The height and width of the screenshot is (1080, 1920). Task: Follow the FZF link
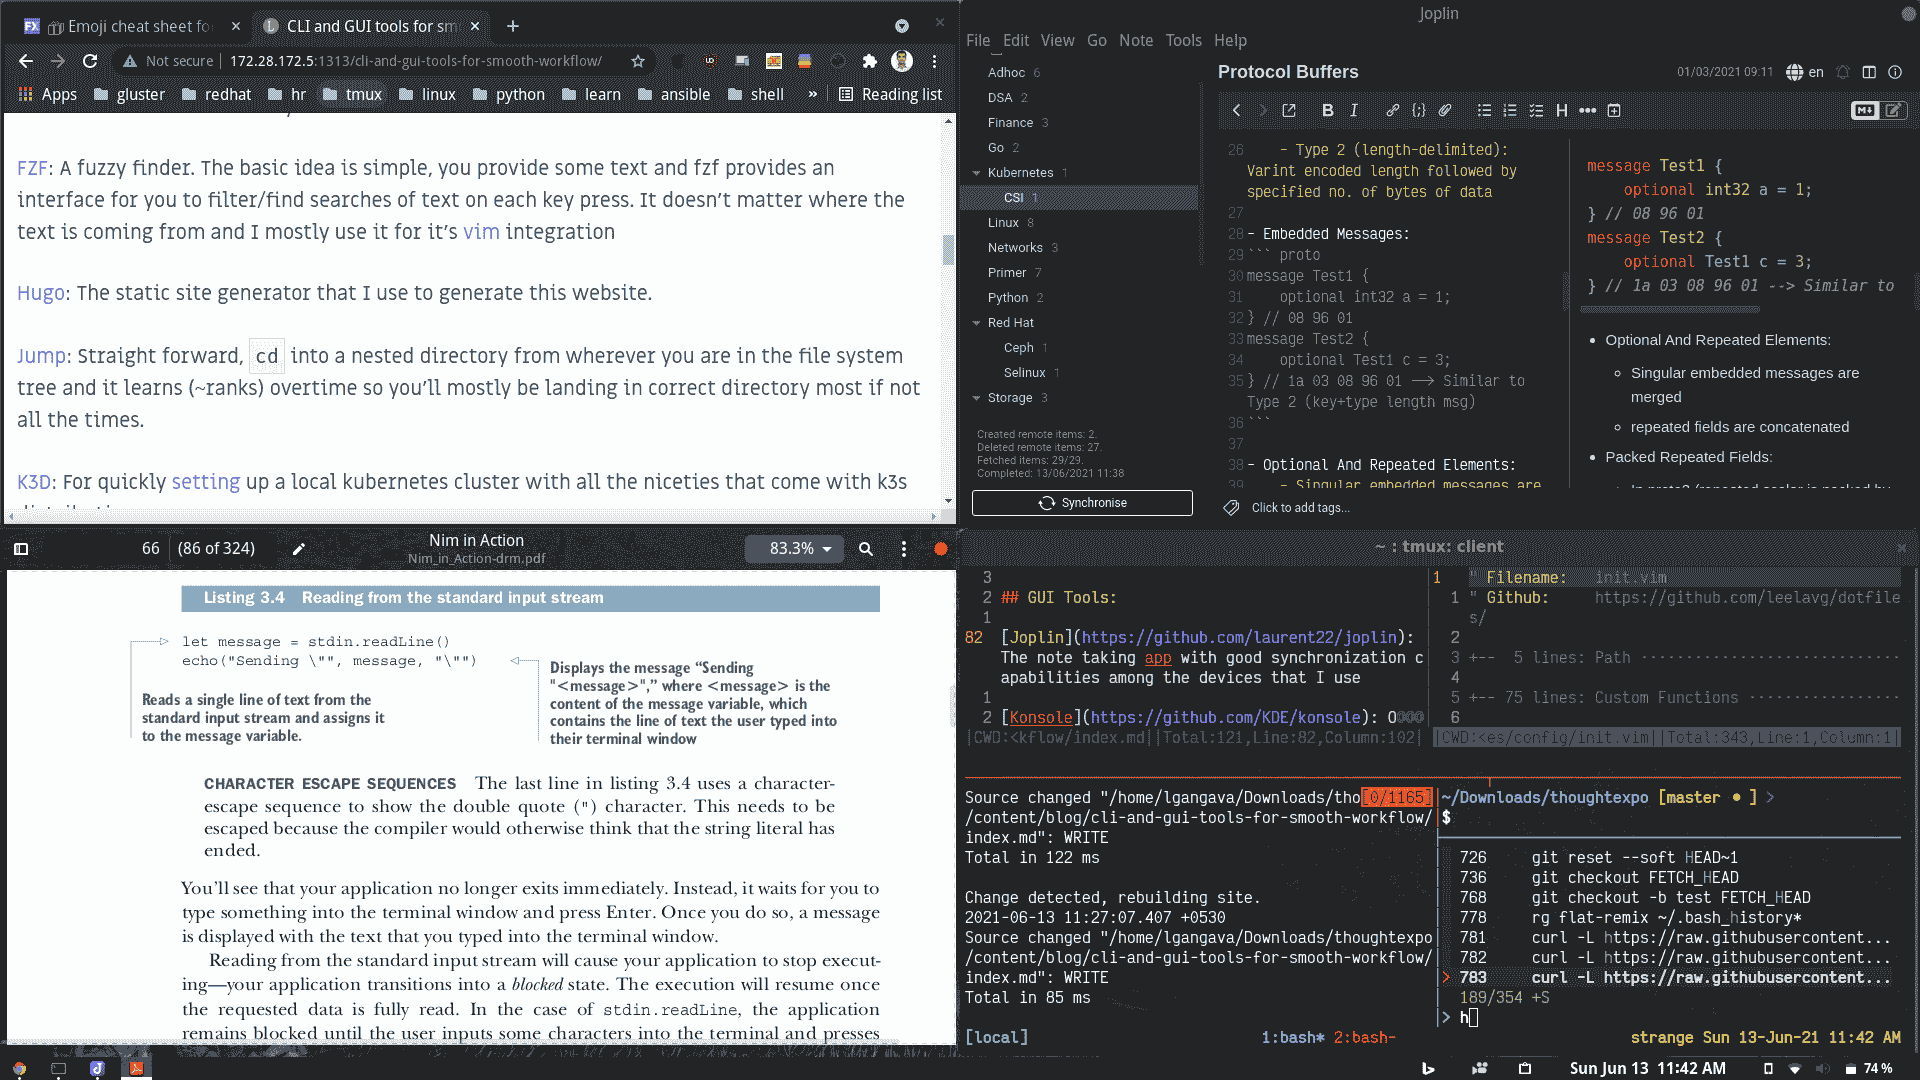[32, 168]
